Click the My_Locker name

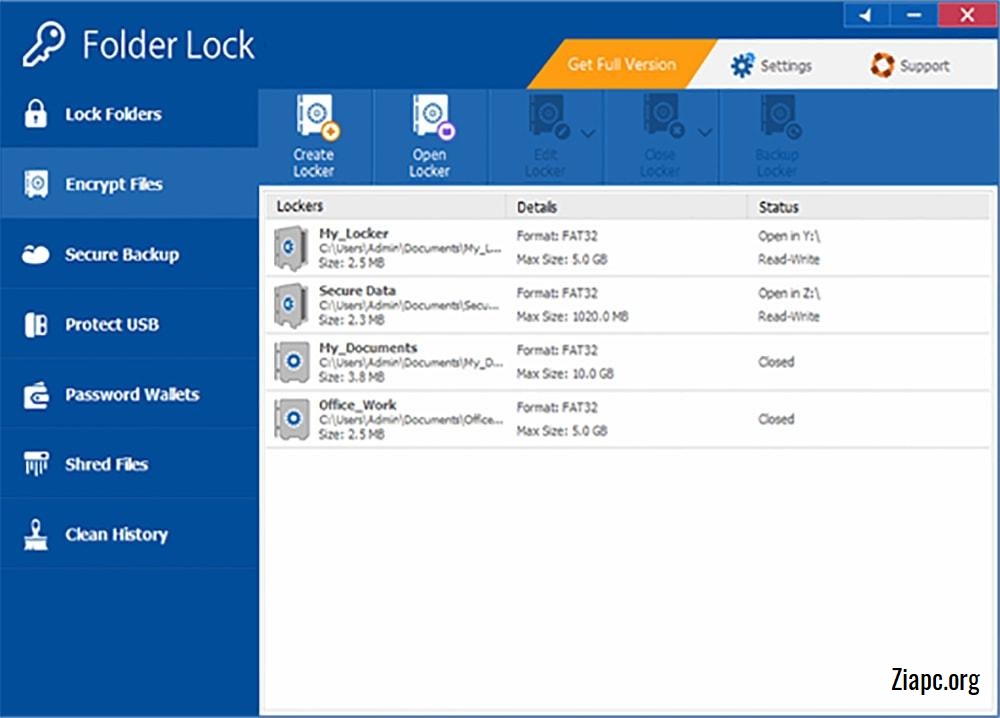[x=353, y=233]
